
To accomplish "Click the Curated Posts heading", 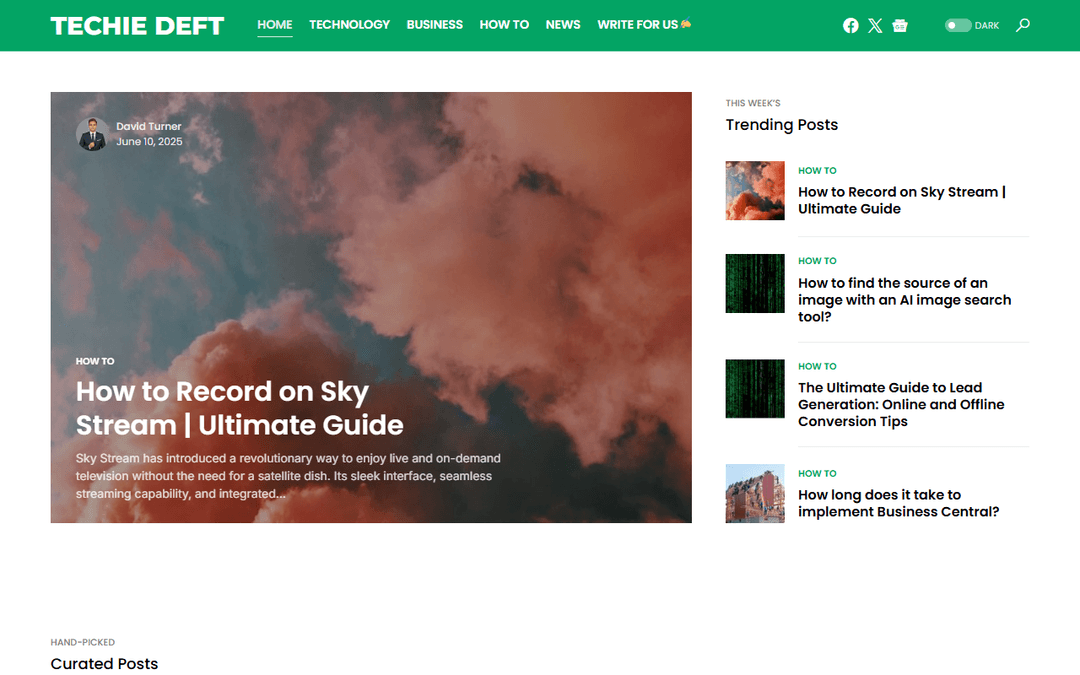I will point(104,663).
